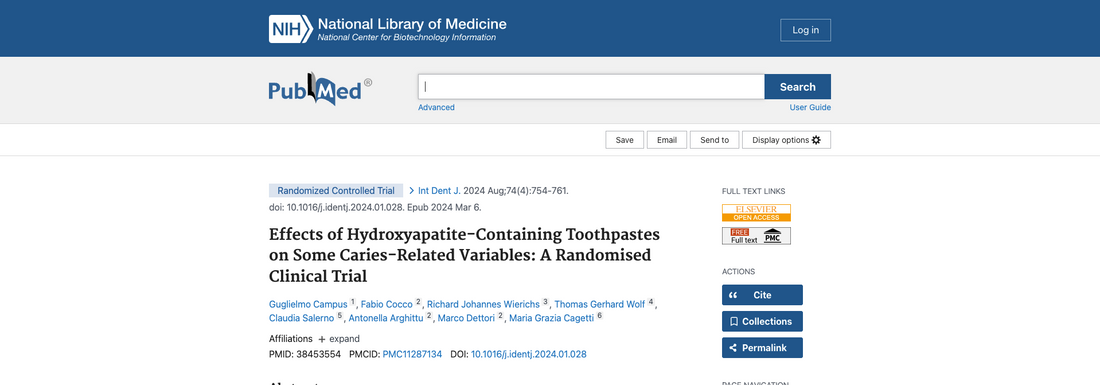Click the Display options gear icon

pyautogui.click(x=816, y=140)
